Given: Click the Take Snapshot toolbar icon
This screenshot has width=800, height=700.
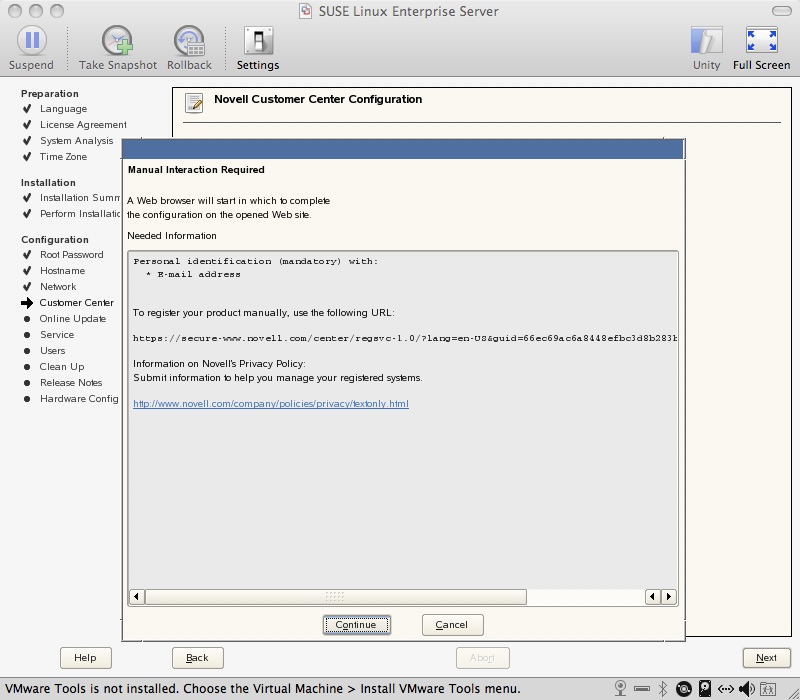Looking at the screenshot, I should tap(117, 41).
